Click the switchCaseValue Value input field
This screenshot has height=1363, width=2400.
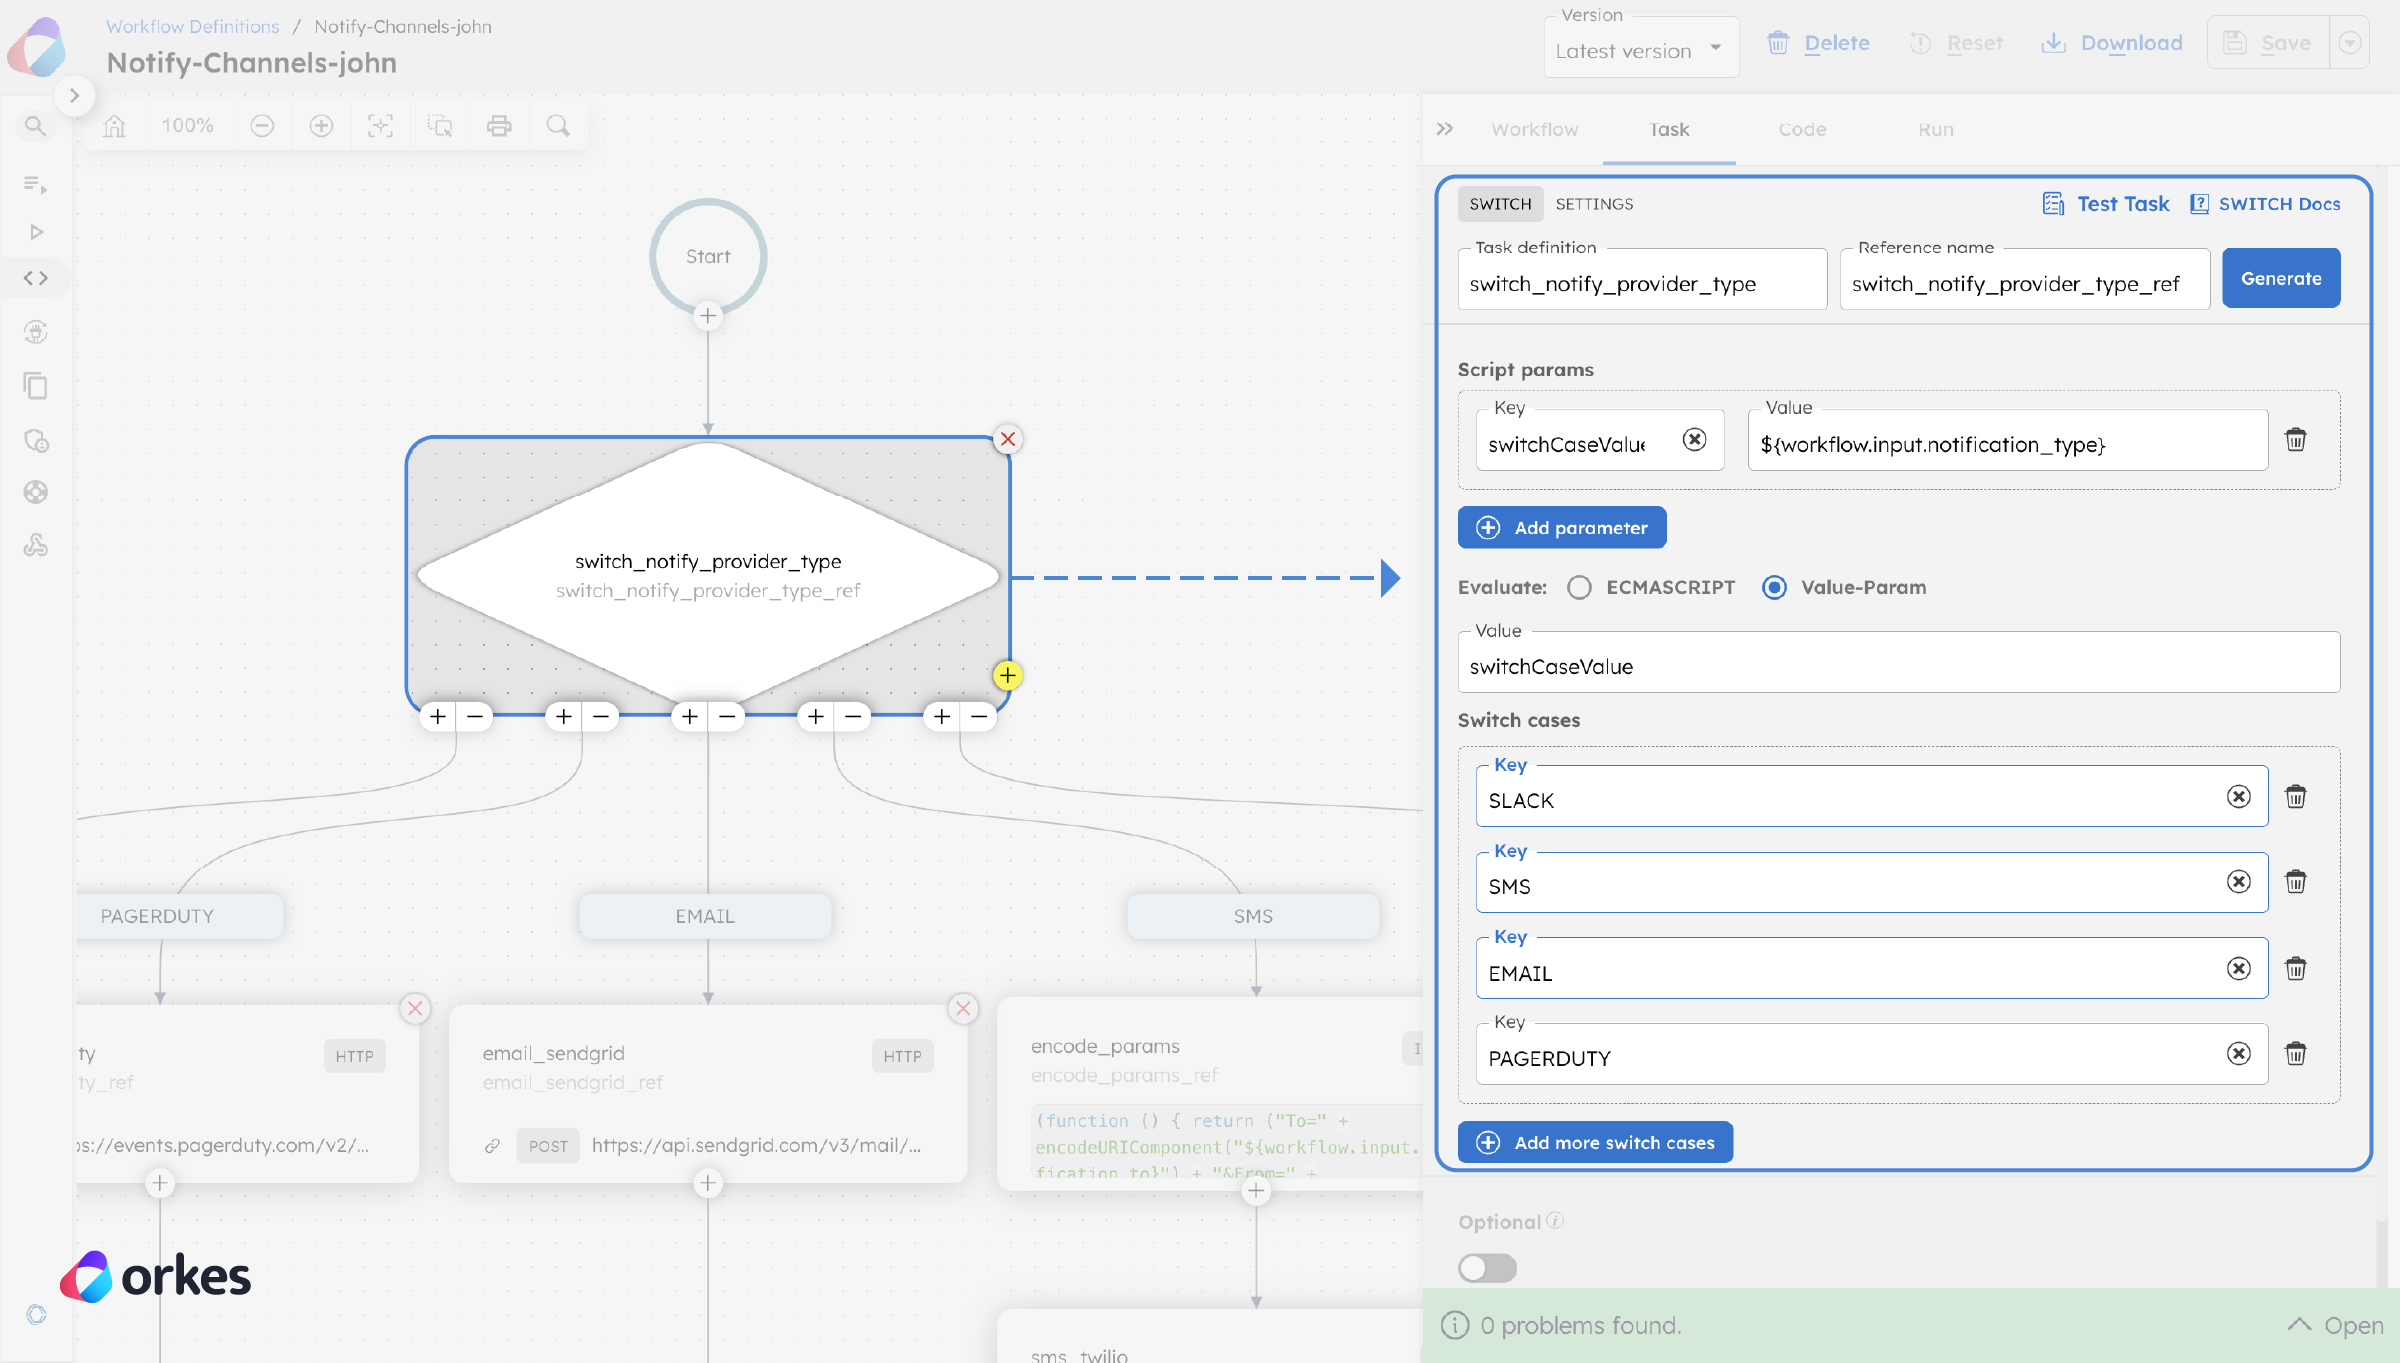[1898, 667]
